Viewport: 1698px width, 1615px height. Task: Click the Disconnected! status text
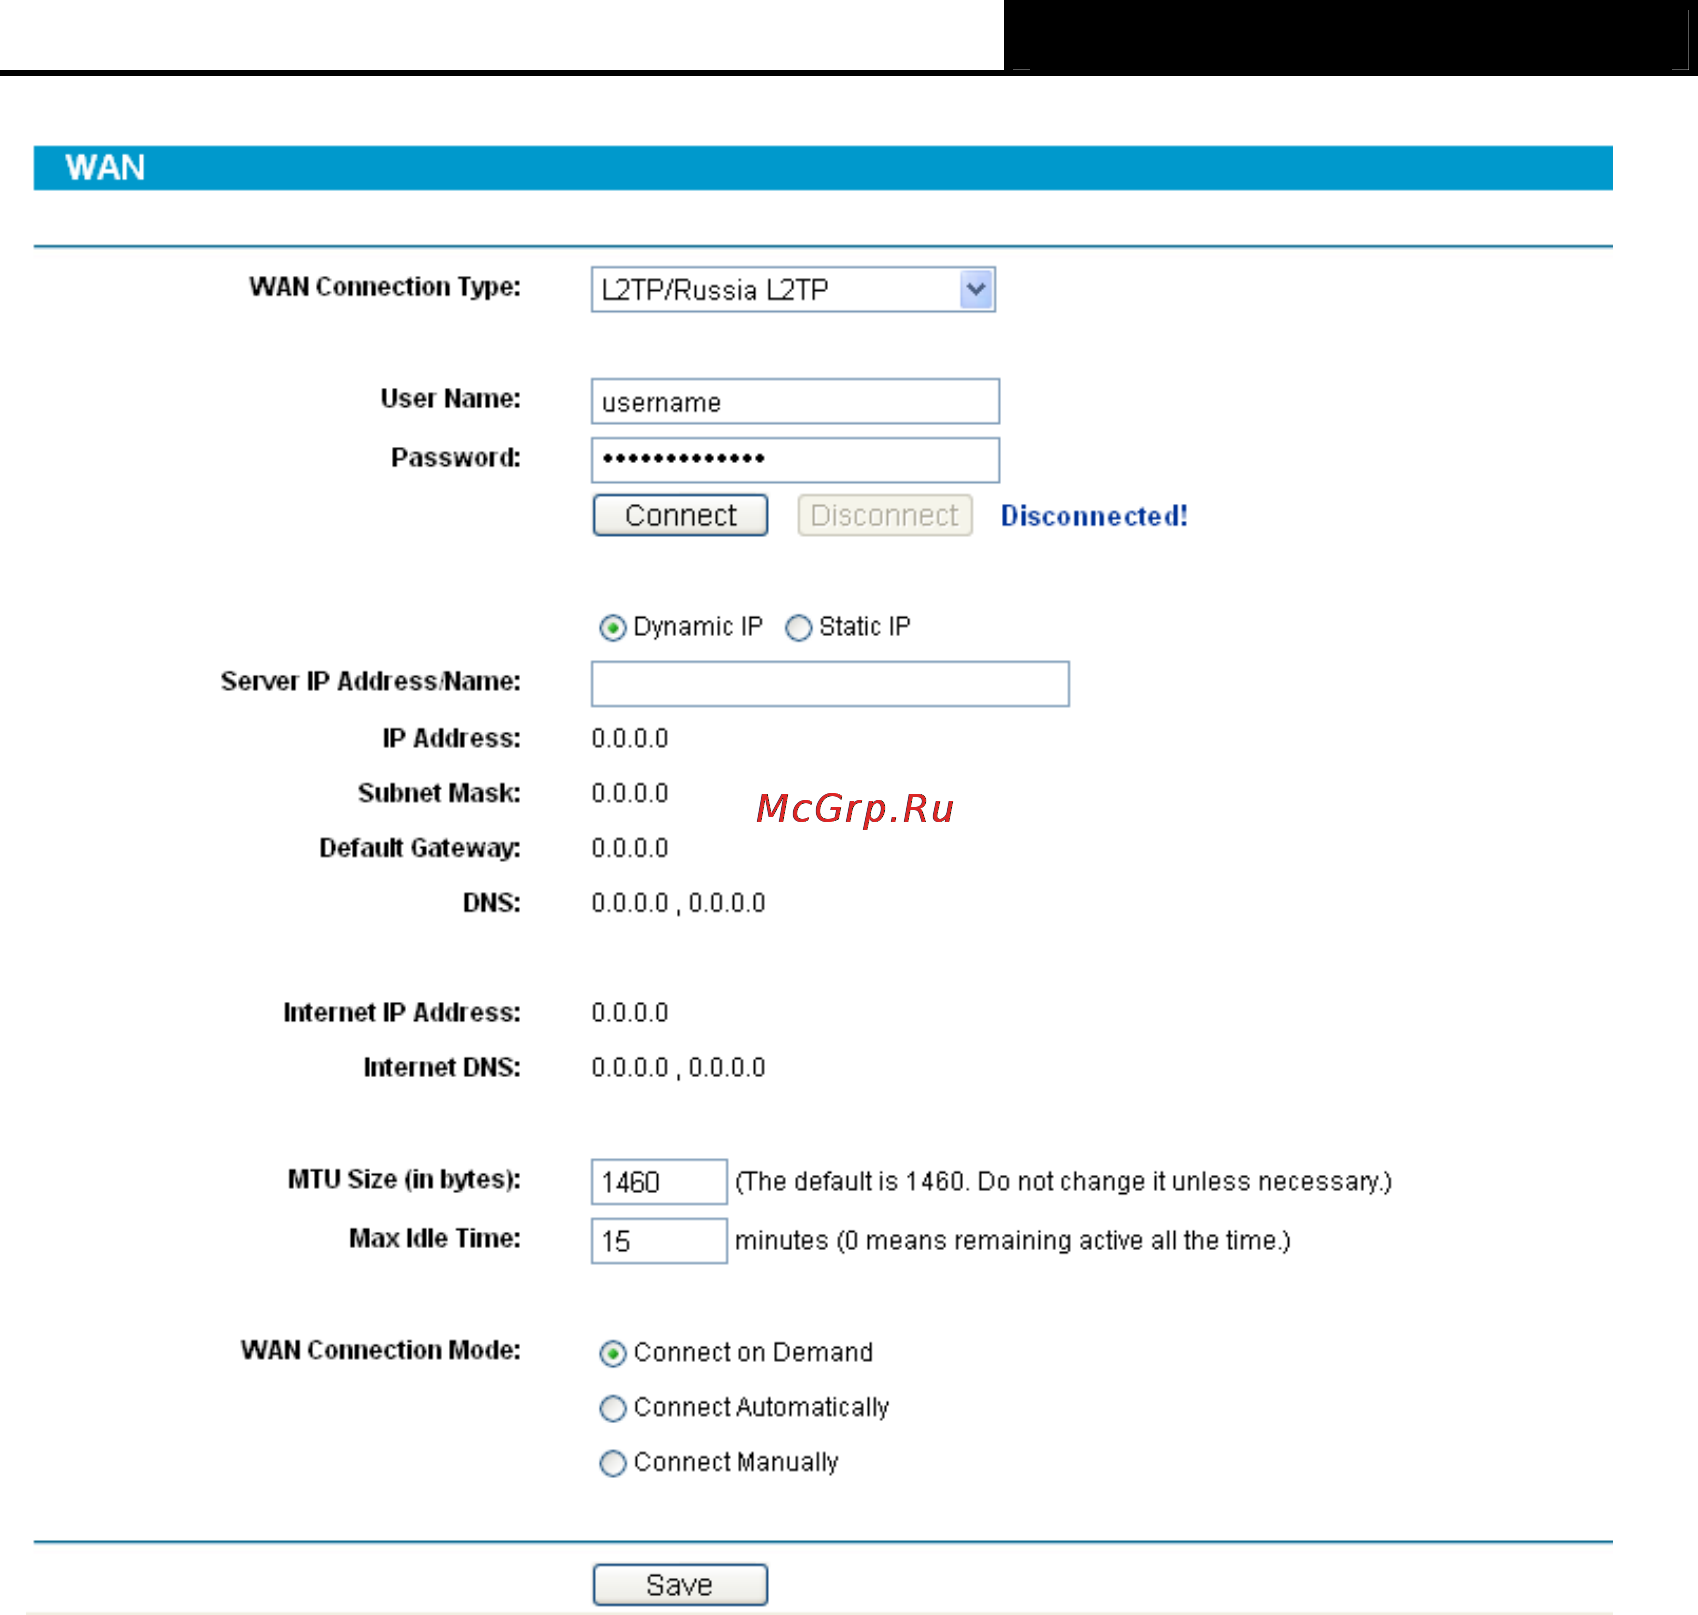click(x=1094, y=516)
